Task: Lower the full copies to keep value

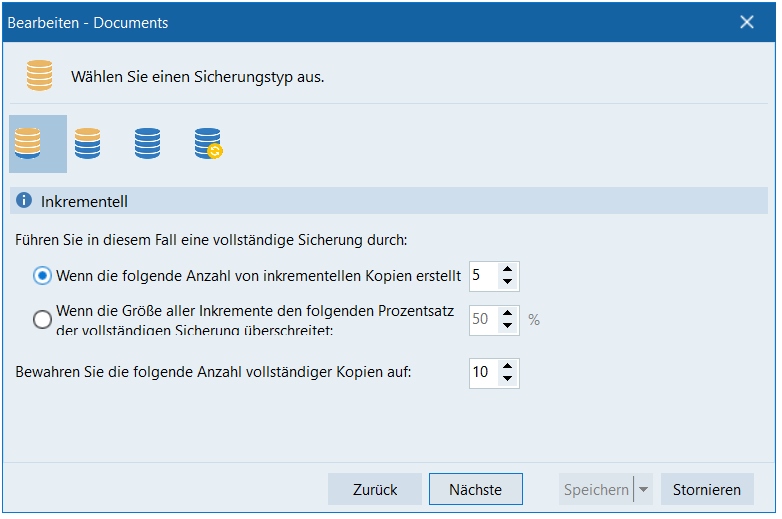Action: point(508,379)
